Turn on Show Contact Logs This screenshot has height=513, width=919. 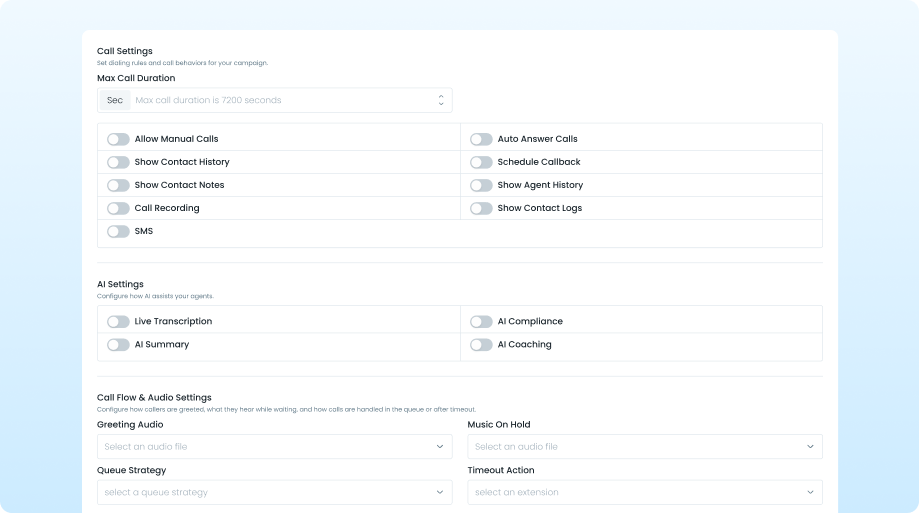pos(481,208)
